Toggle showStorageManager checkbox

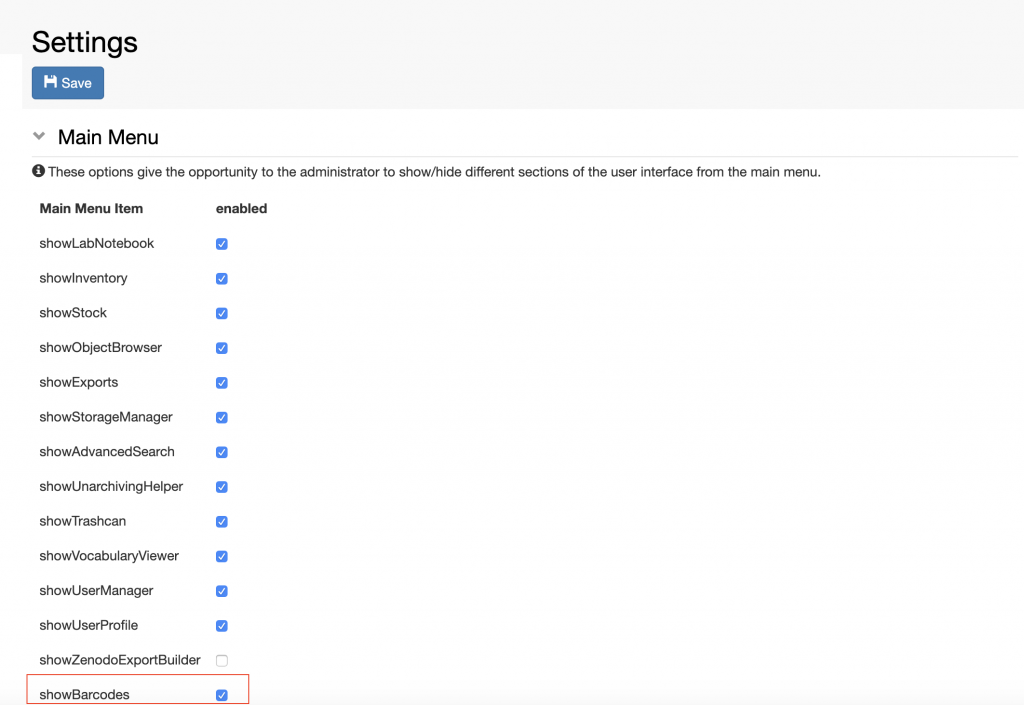coord(222,417)
